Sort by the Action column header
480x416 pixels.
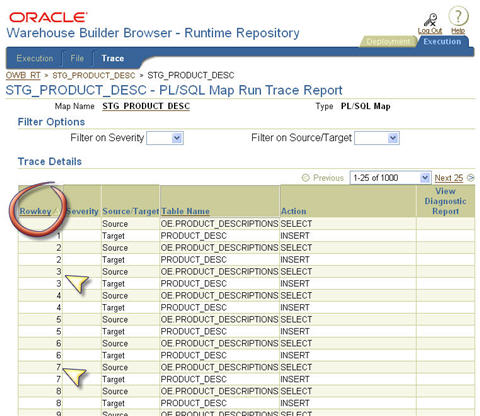pos(293,211)
